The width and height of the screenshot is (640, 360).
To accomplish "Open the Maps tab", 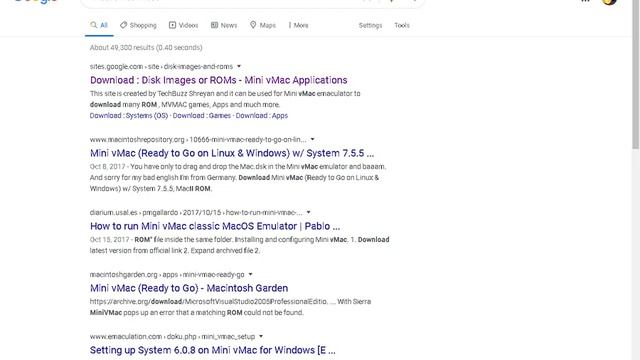I will click(262, 25).
